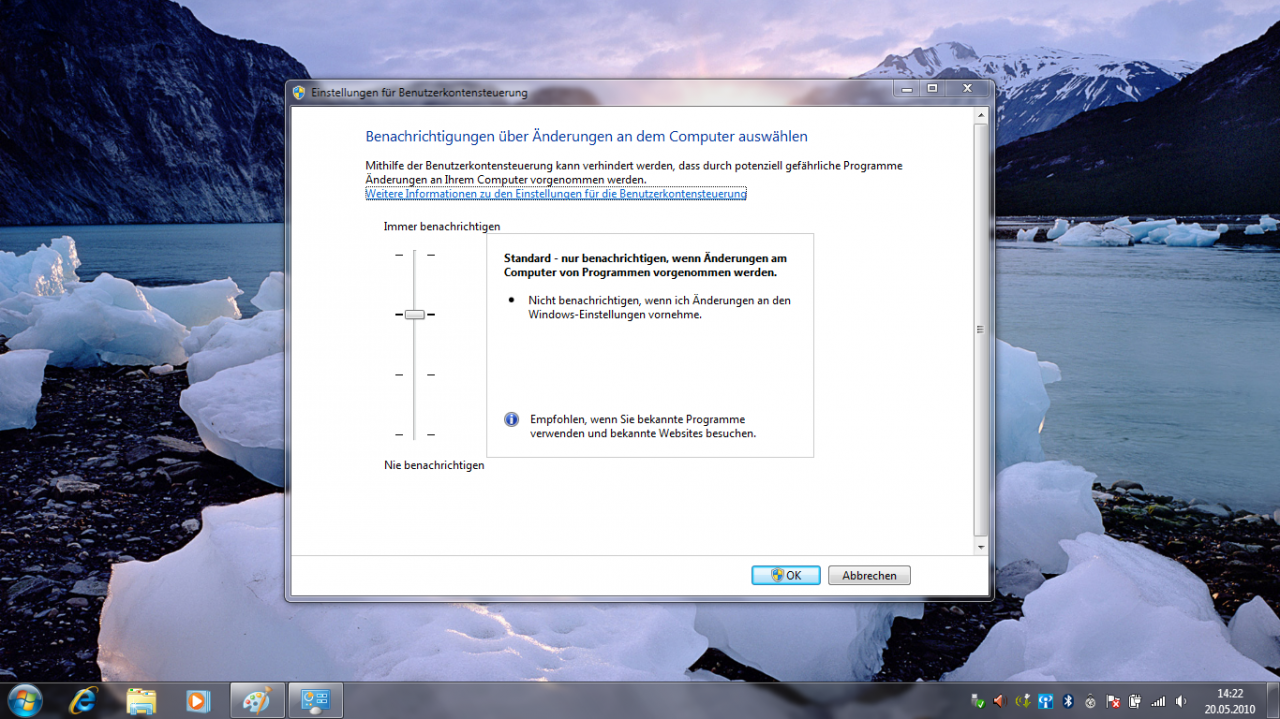Screen dimensions: 1280x719
Task: Open the Windows Start menu orb
Action: click(26, 700)
